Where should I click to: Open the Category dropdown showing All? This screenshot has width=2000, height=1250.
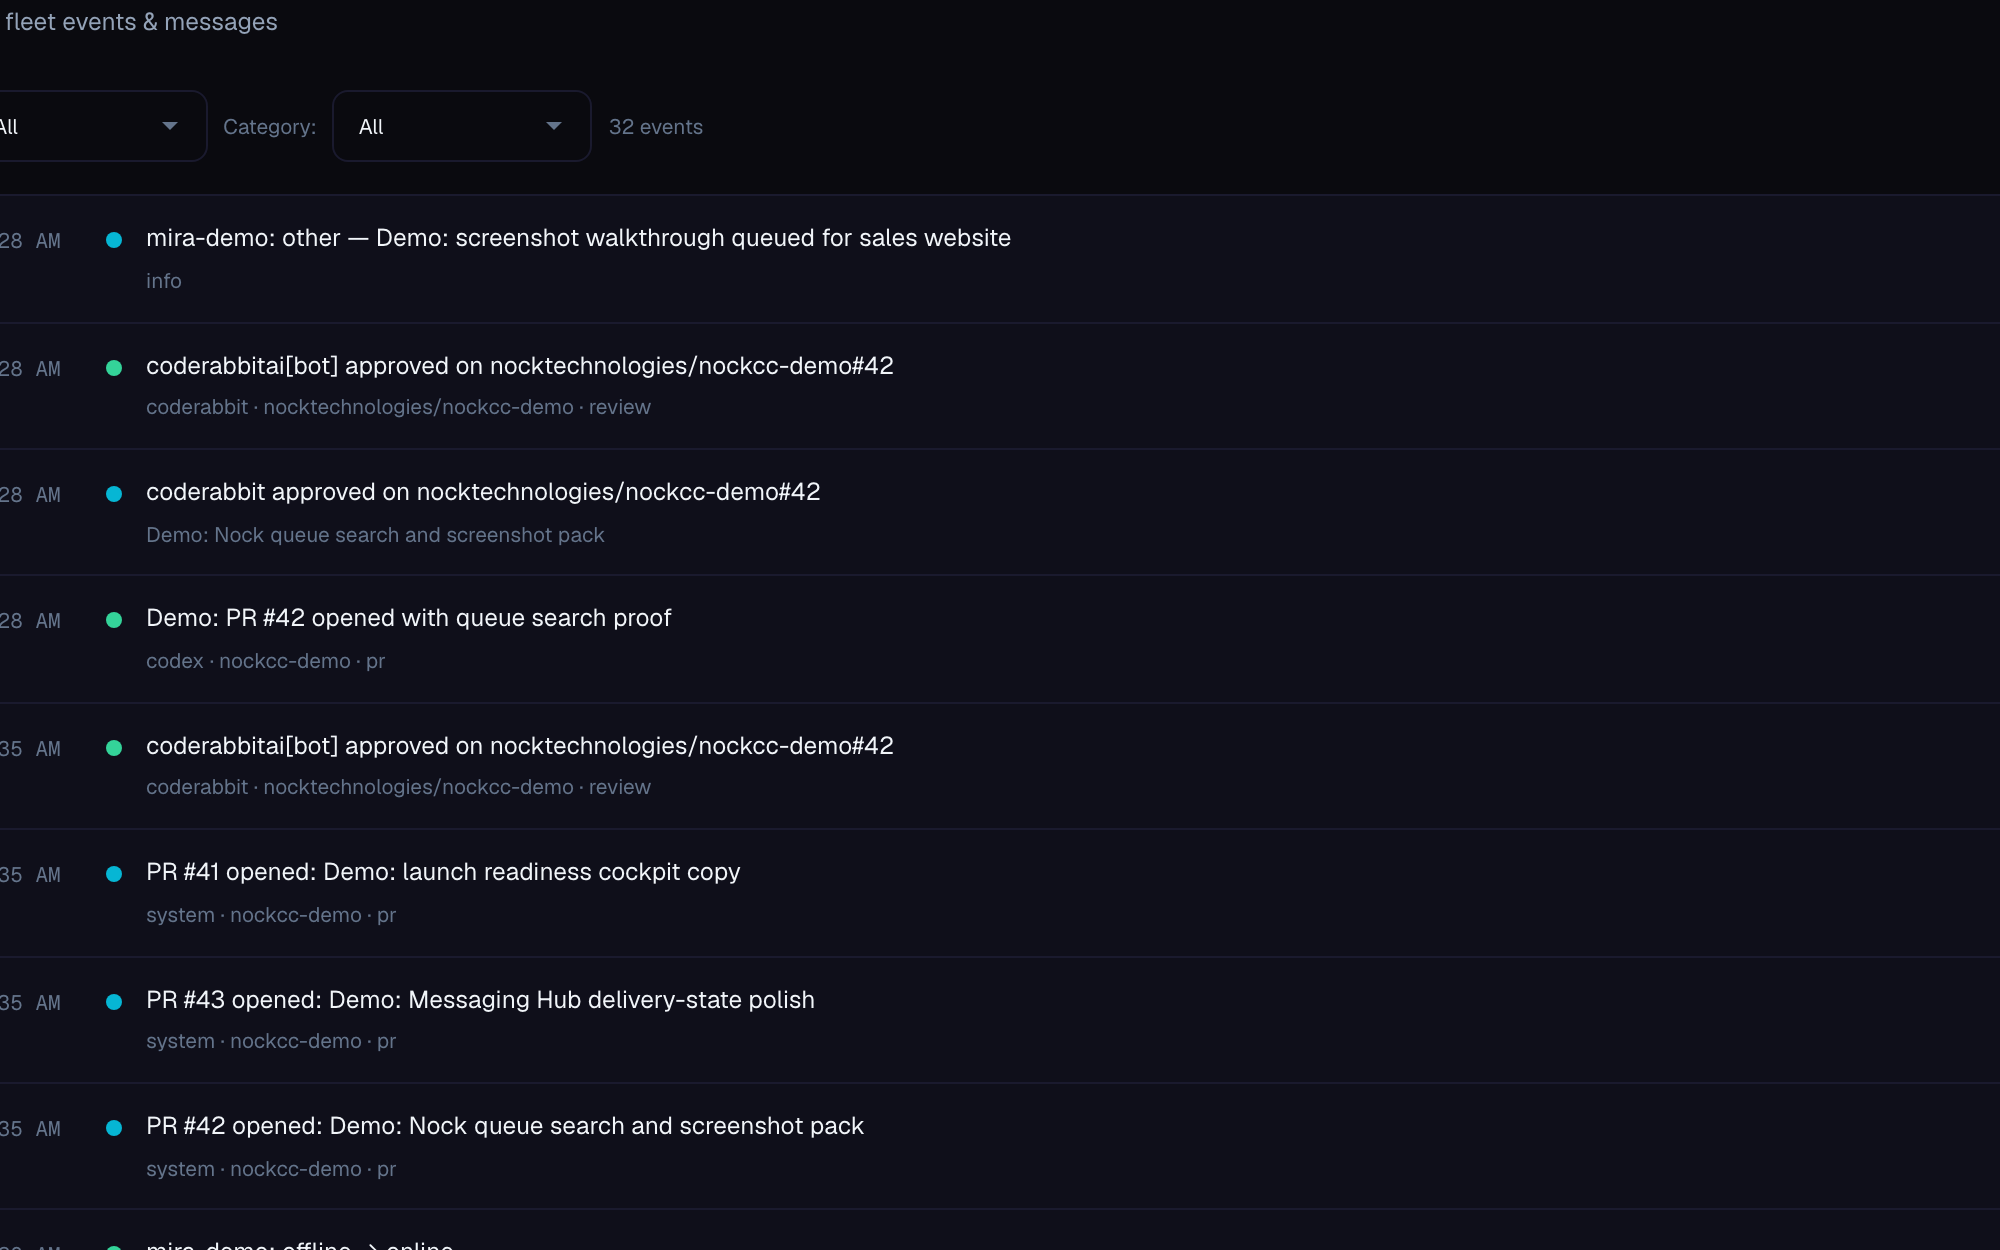click(461, 126)
